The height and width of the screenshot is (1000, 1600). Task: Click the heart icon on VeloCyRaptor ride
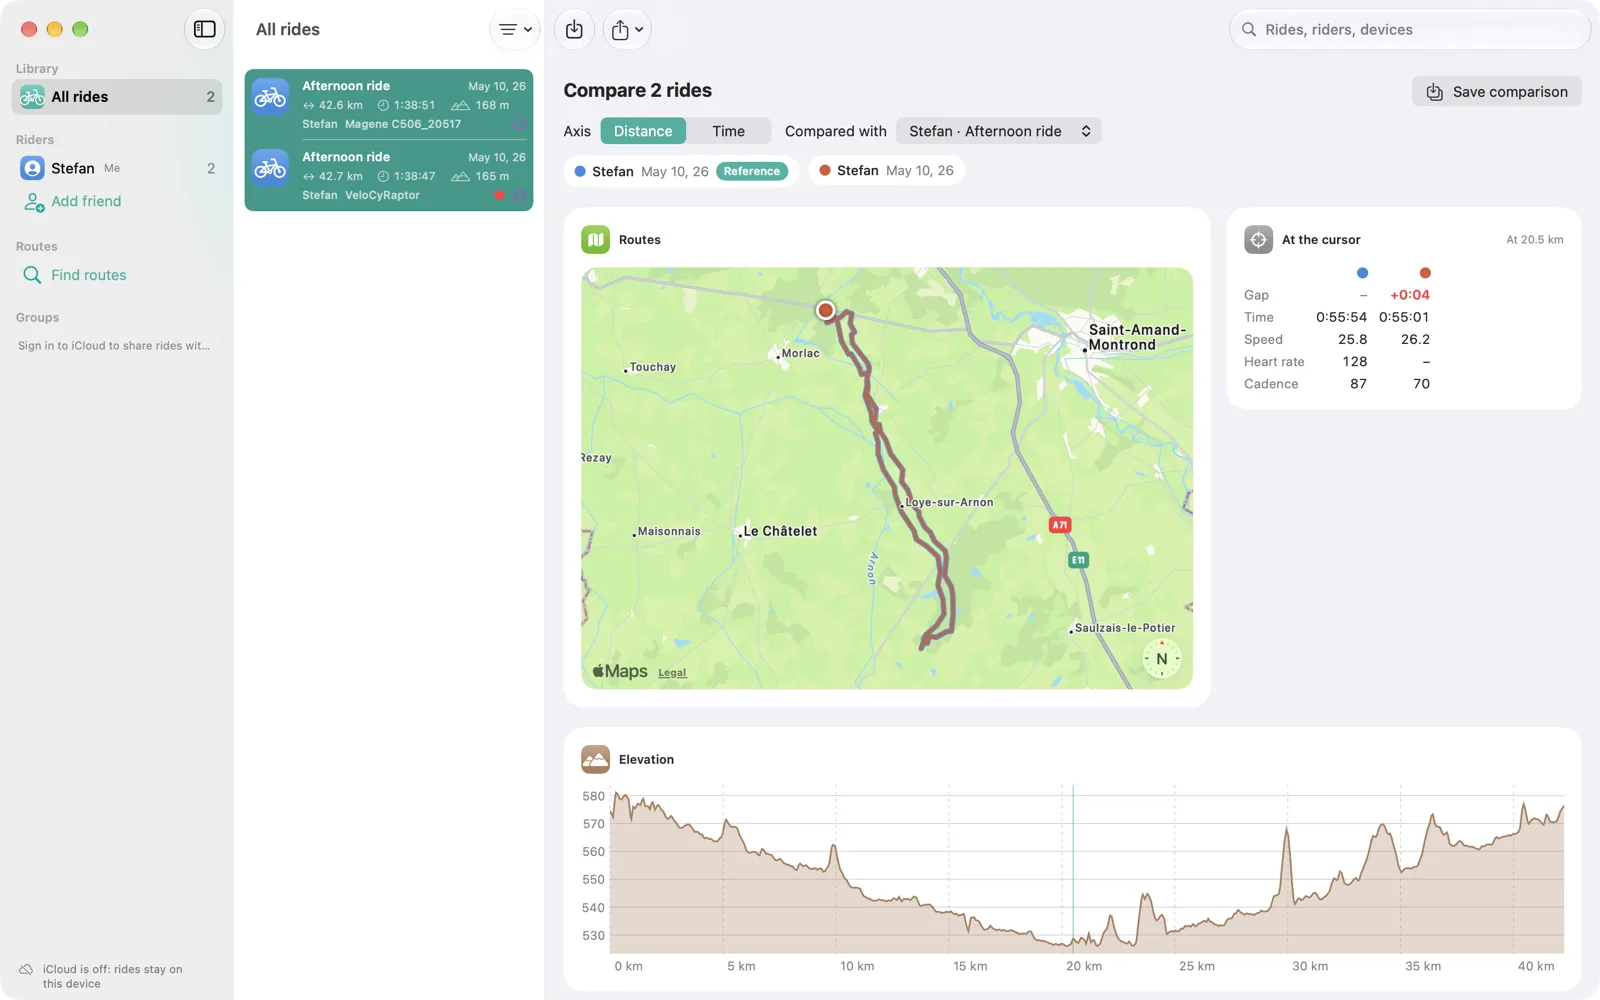coord(499,196)
